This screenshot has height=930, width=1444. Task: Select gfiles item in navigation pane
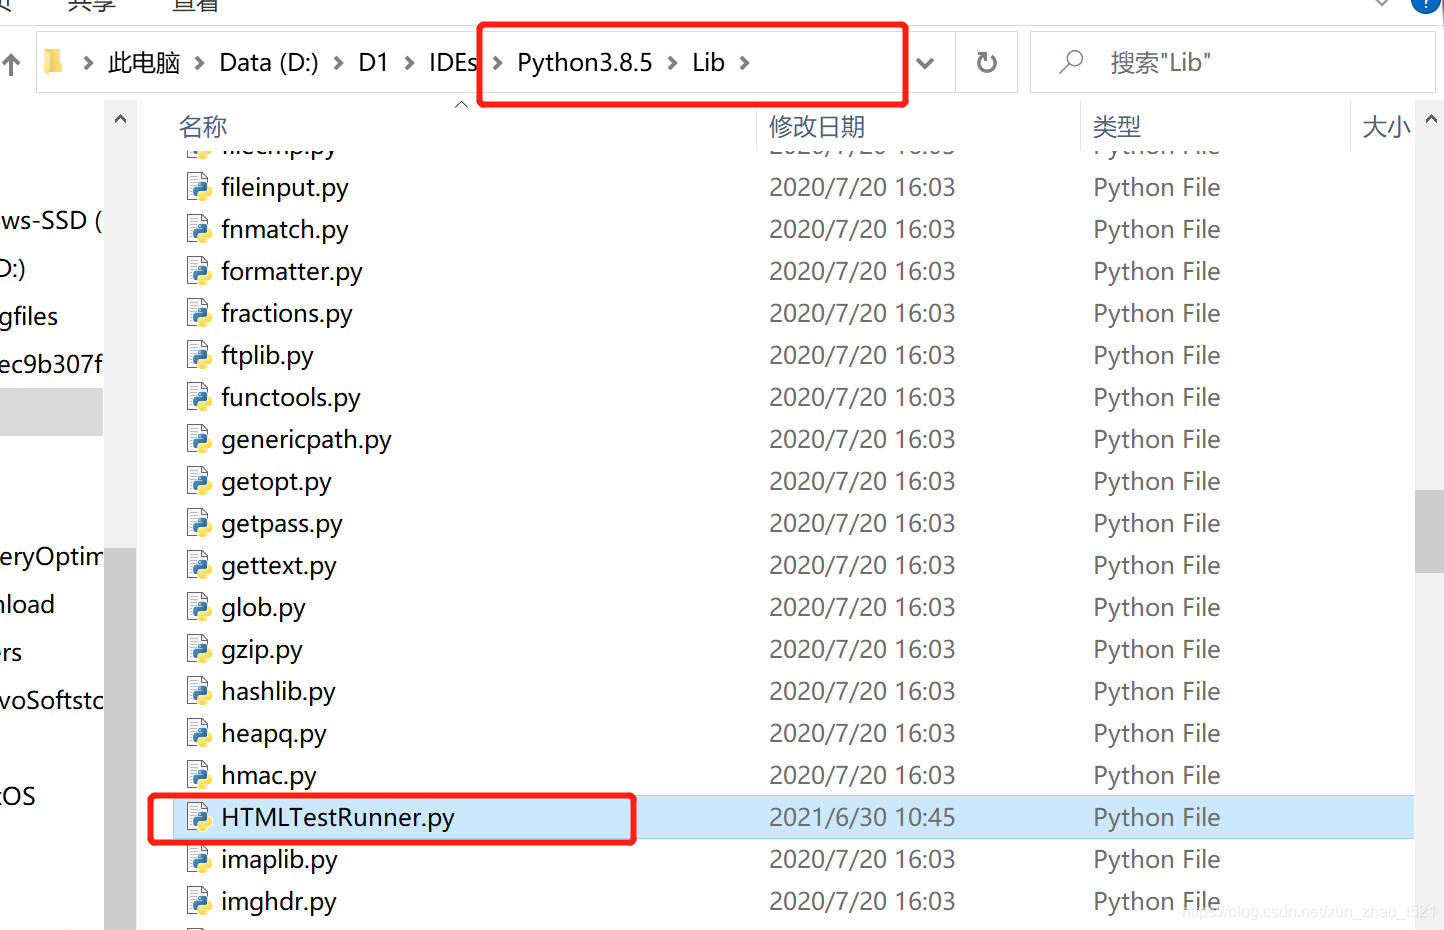pos(29,317)
